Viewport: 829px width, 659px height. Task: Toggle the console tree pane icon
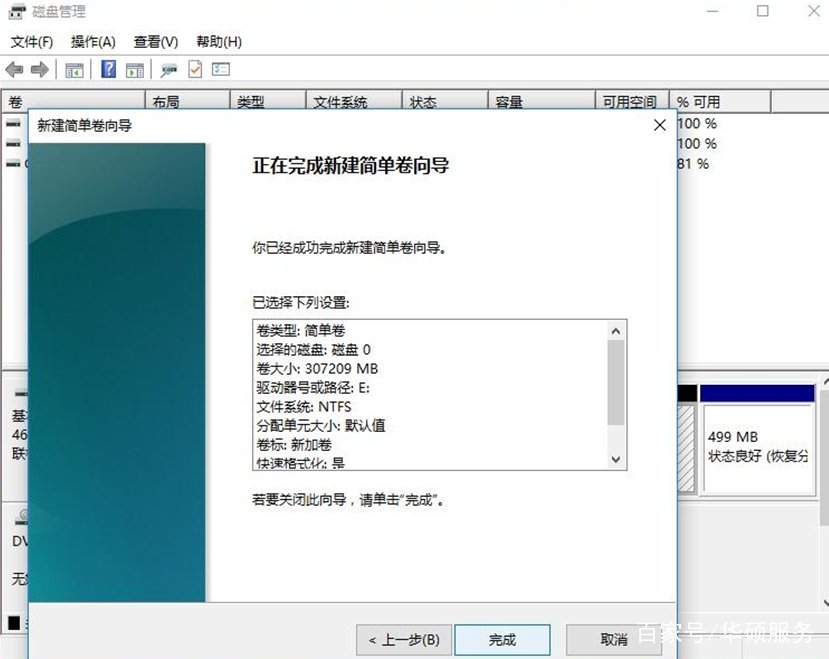click(74, 69)
